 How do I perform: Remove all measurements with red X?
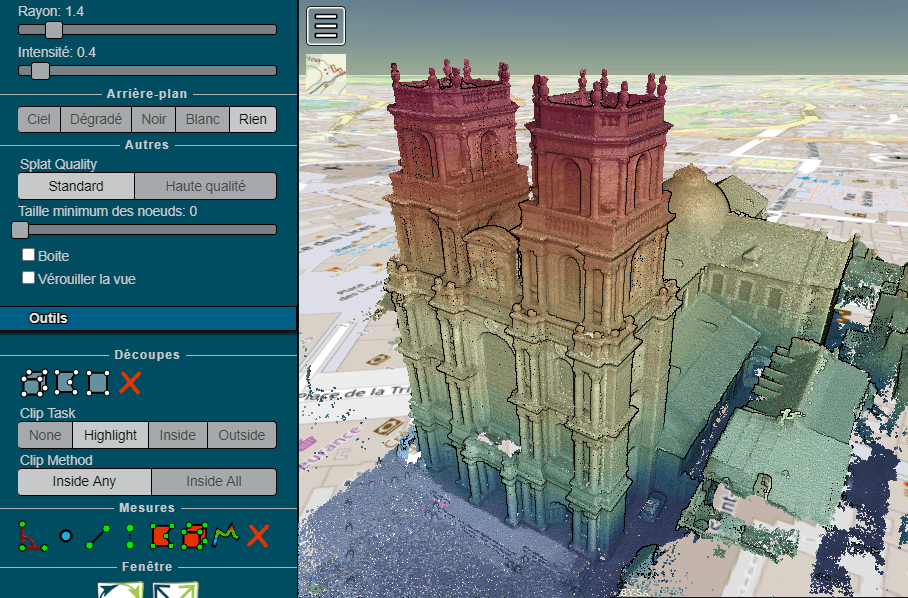pos(258,536)
